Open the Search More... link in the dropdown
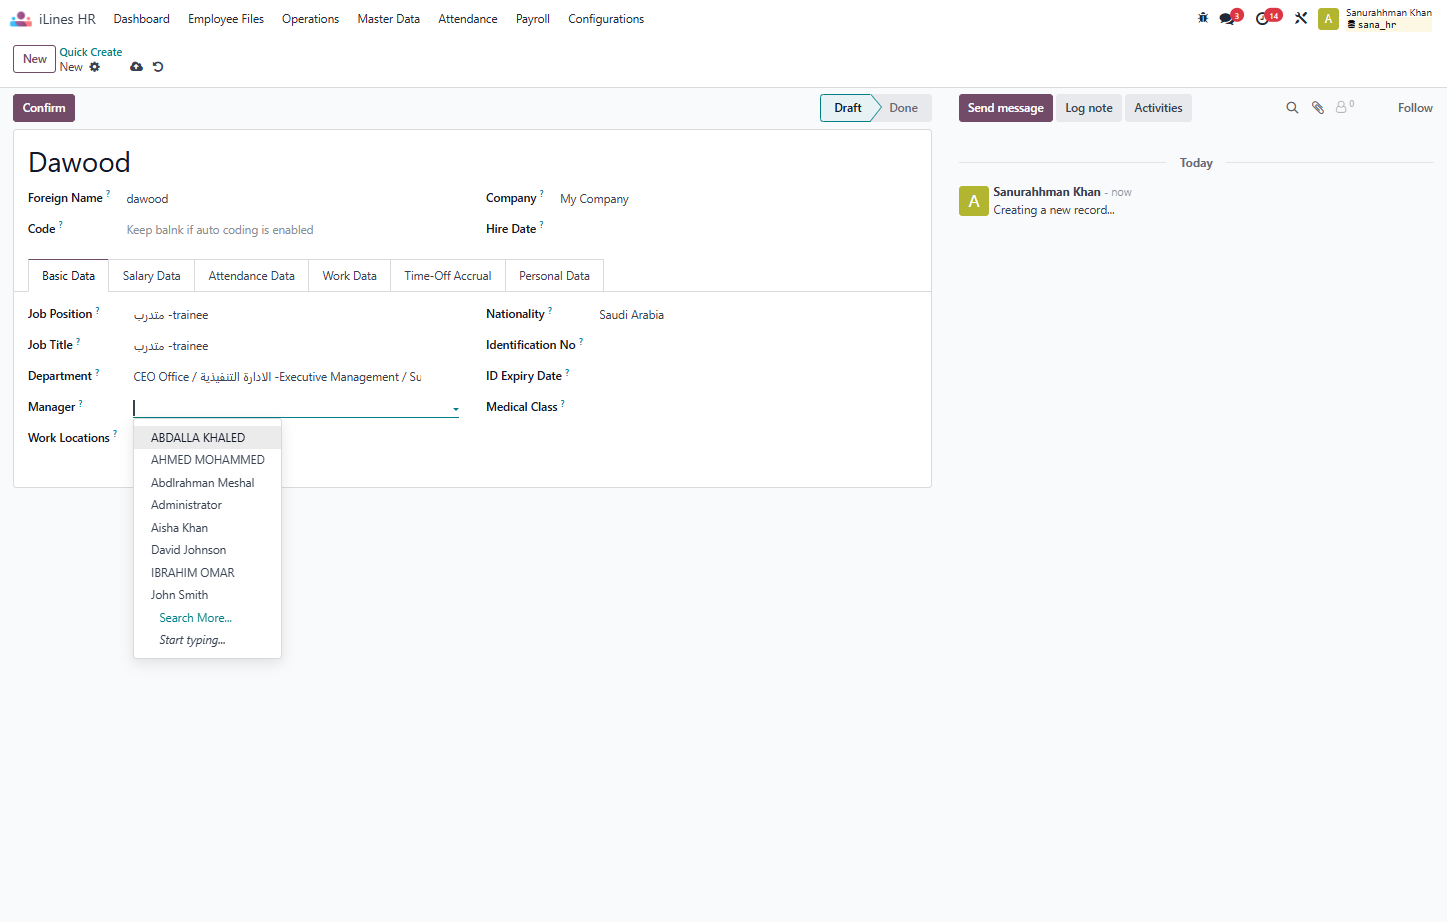The image size is (1447, 922). click(x=196, y=618)
